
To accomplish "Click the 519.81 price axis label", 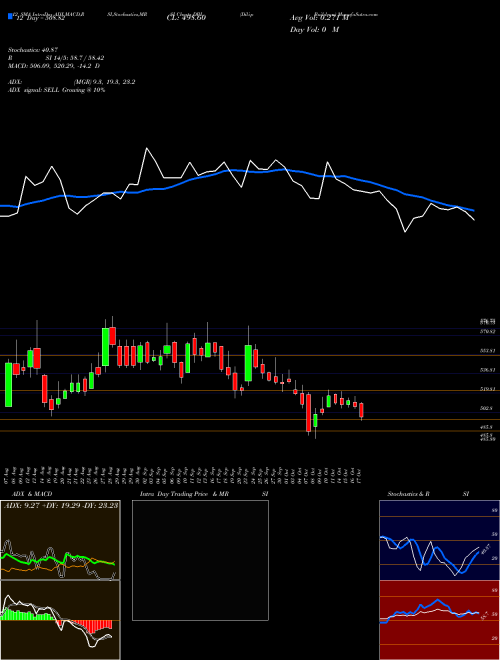I will coord(488,389).
